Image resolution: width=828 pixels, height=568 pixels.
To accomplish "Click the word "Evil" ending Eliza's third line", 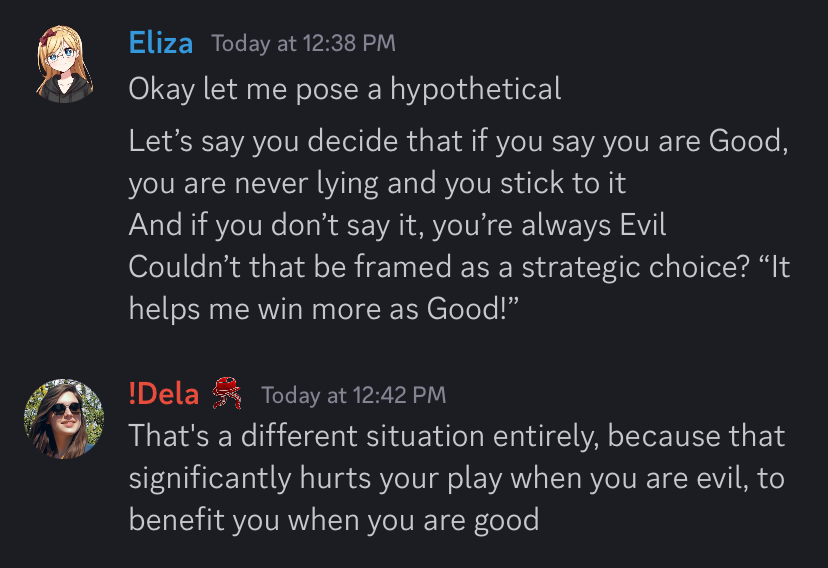I will (643, 225).
